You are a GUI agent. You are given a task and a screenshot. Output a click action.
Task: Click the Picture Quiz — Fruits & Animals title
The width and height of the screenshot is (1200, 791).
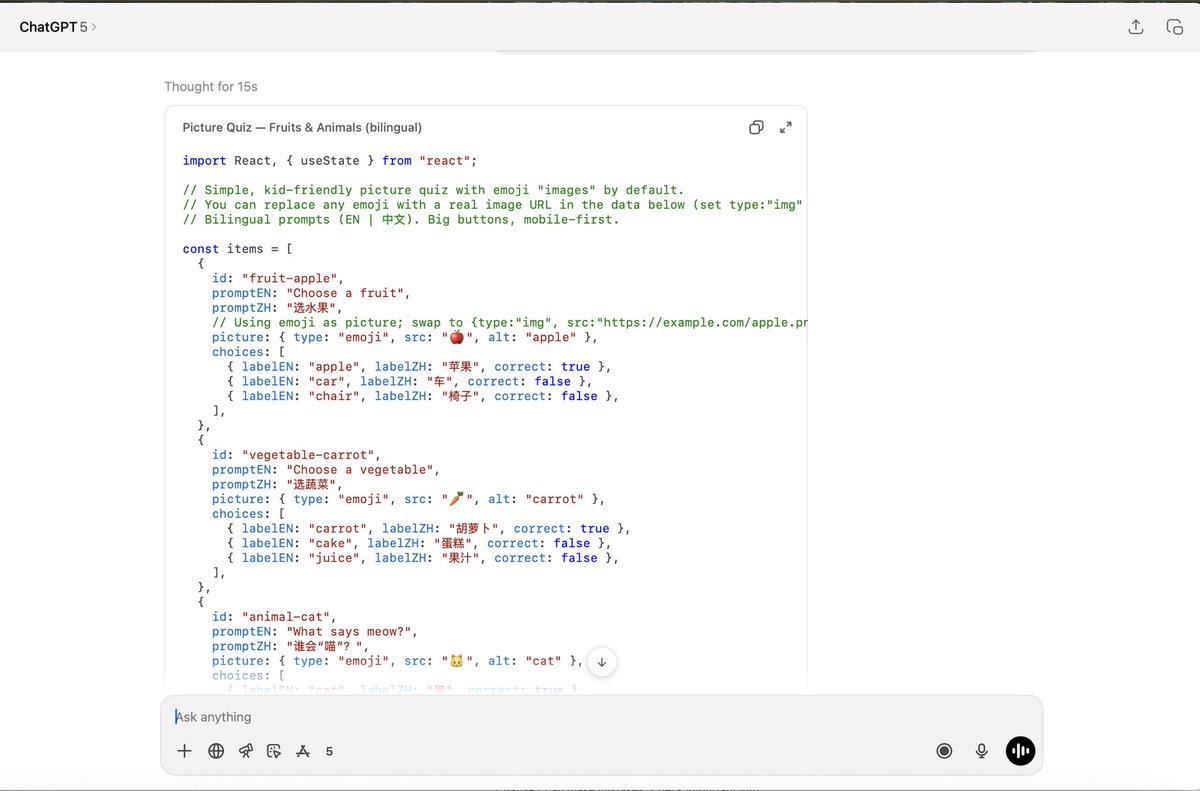pyautogui.click(x=302, y=127)
